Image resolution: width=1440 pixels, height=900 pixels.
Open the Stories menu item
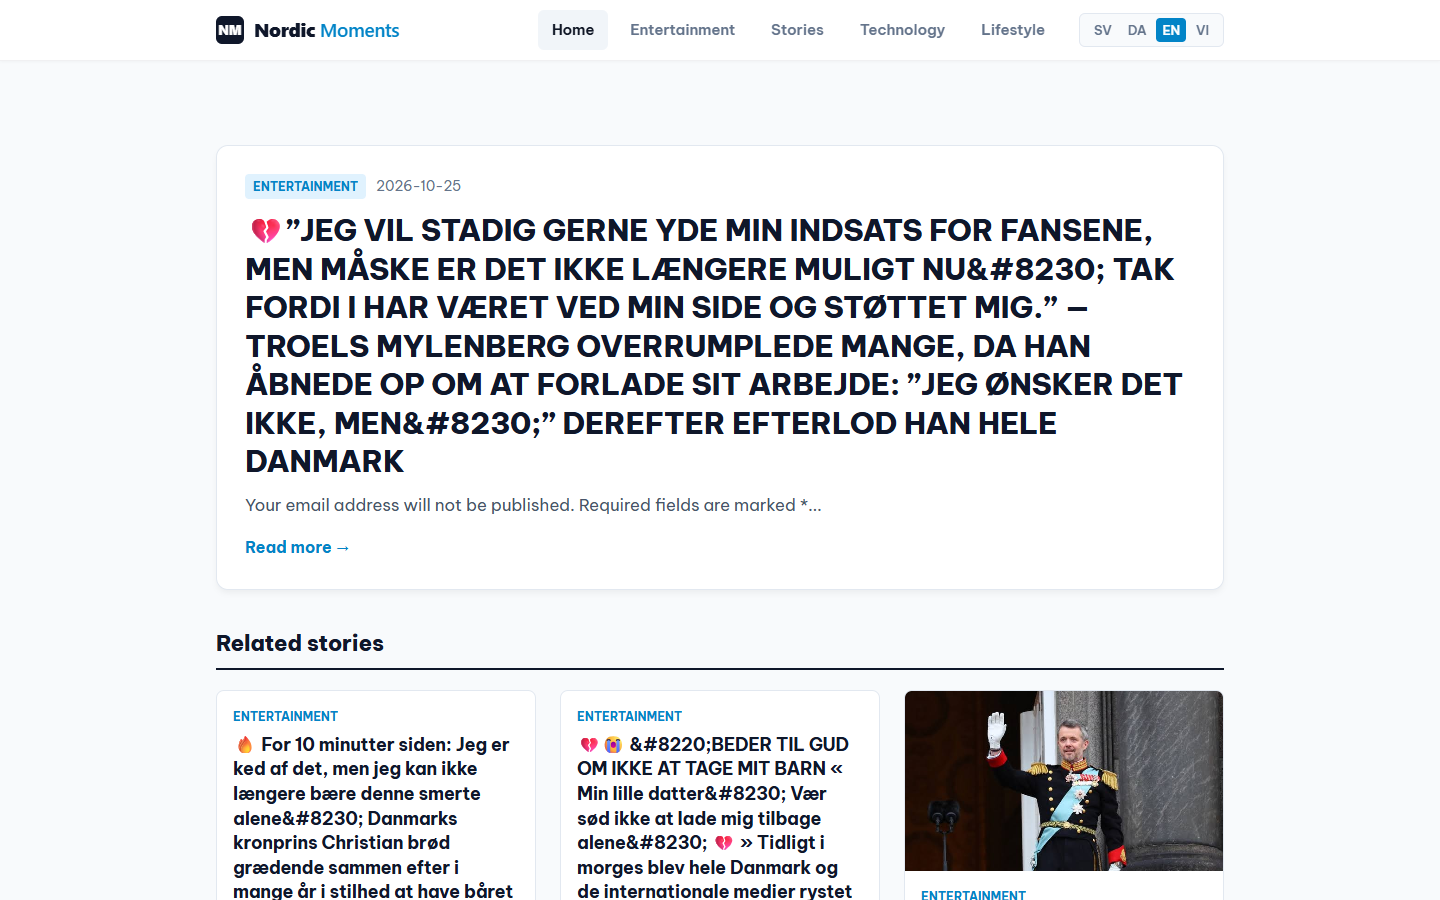tap(797, 30)
